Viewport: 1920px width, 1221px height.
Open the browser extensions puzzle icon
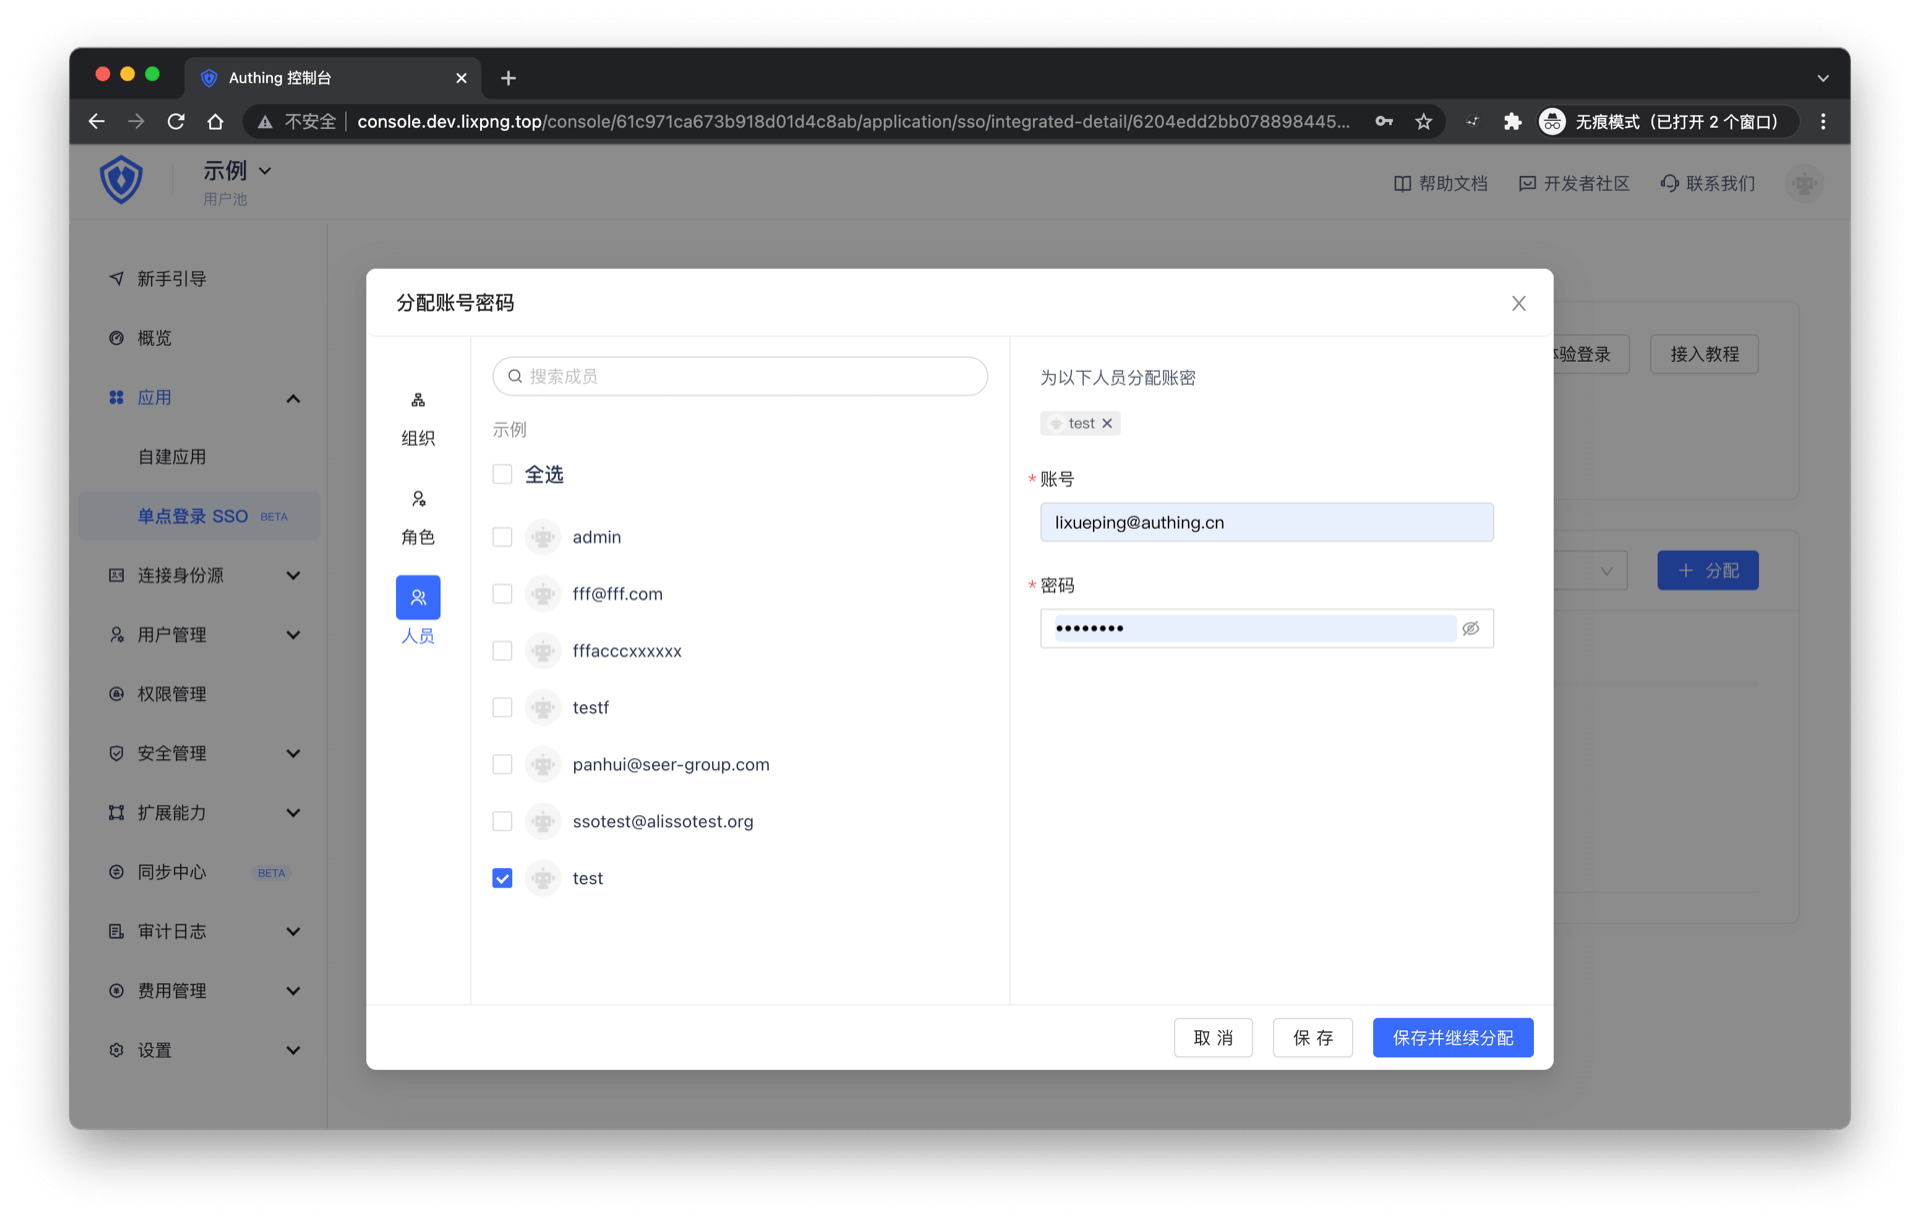[1512, 122]
